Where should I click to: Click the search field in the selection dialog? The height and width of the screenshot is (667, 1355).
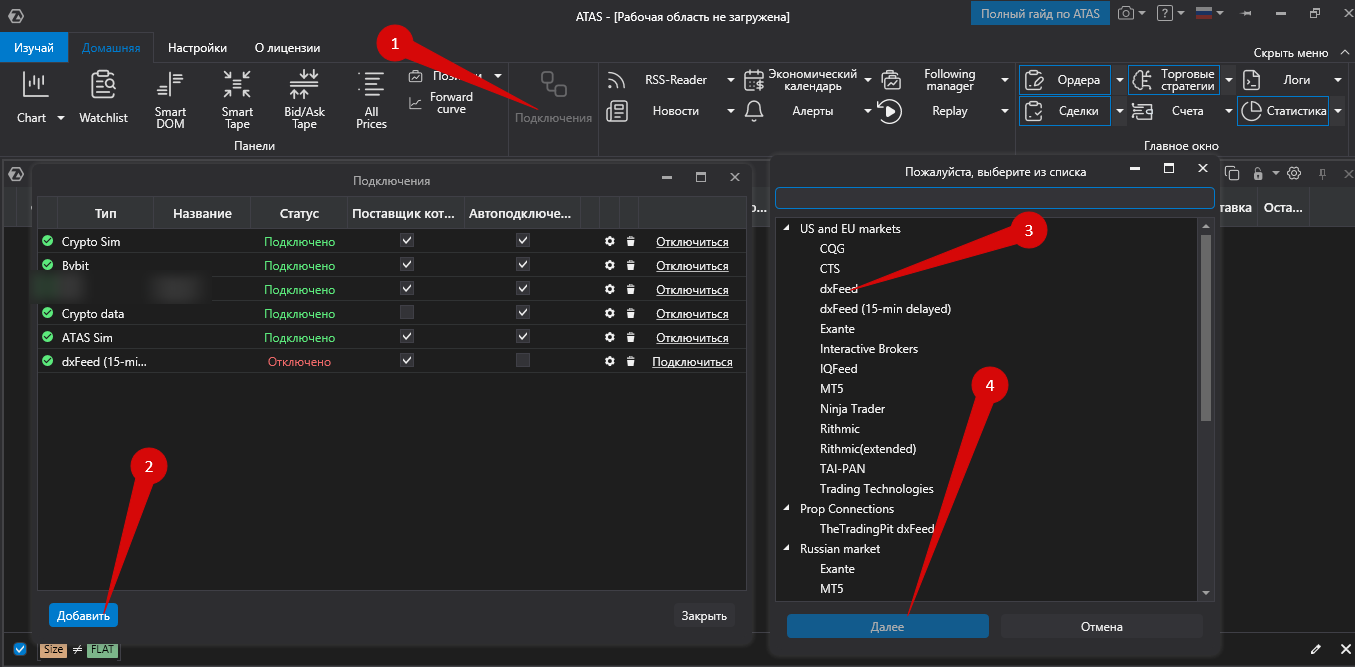[x=994, y=197]
